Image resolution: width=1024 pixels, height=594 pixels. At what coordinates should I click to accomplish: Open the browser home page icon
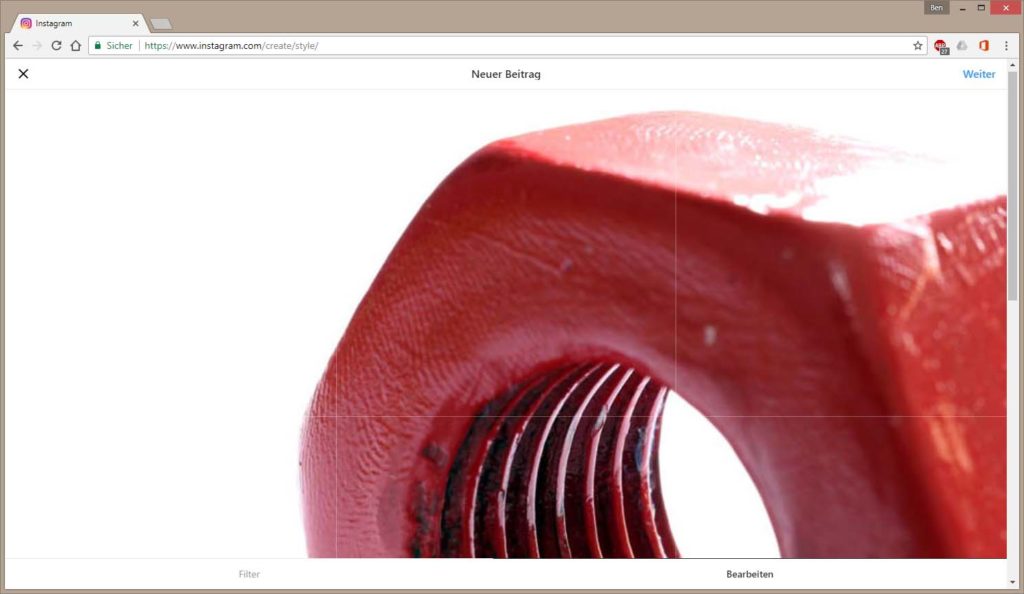76,46
